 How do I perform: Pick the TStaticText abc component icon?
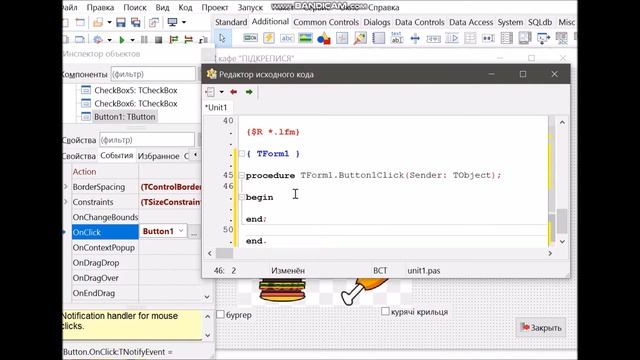(287, 38)
